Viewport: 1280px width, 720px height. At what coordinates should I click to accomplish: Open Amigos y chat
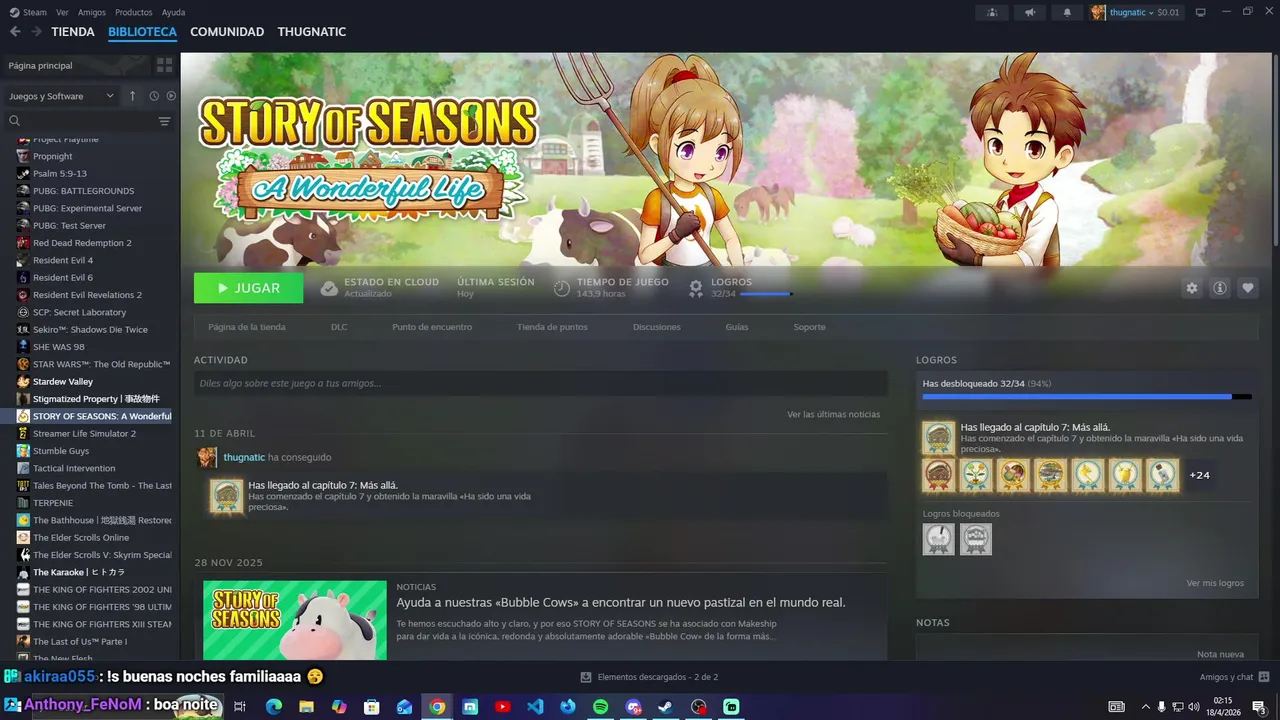1235,677
